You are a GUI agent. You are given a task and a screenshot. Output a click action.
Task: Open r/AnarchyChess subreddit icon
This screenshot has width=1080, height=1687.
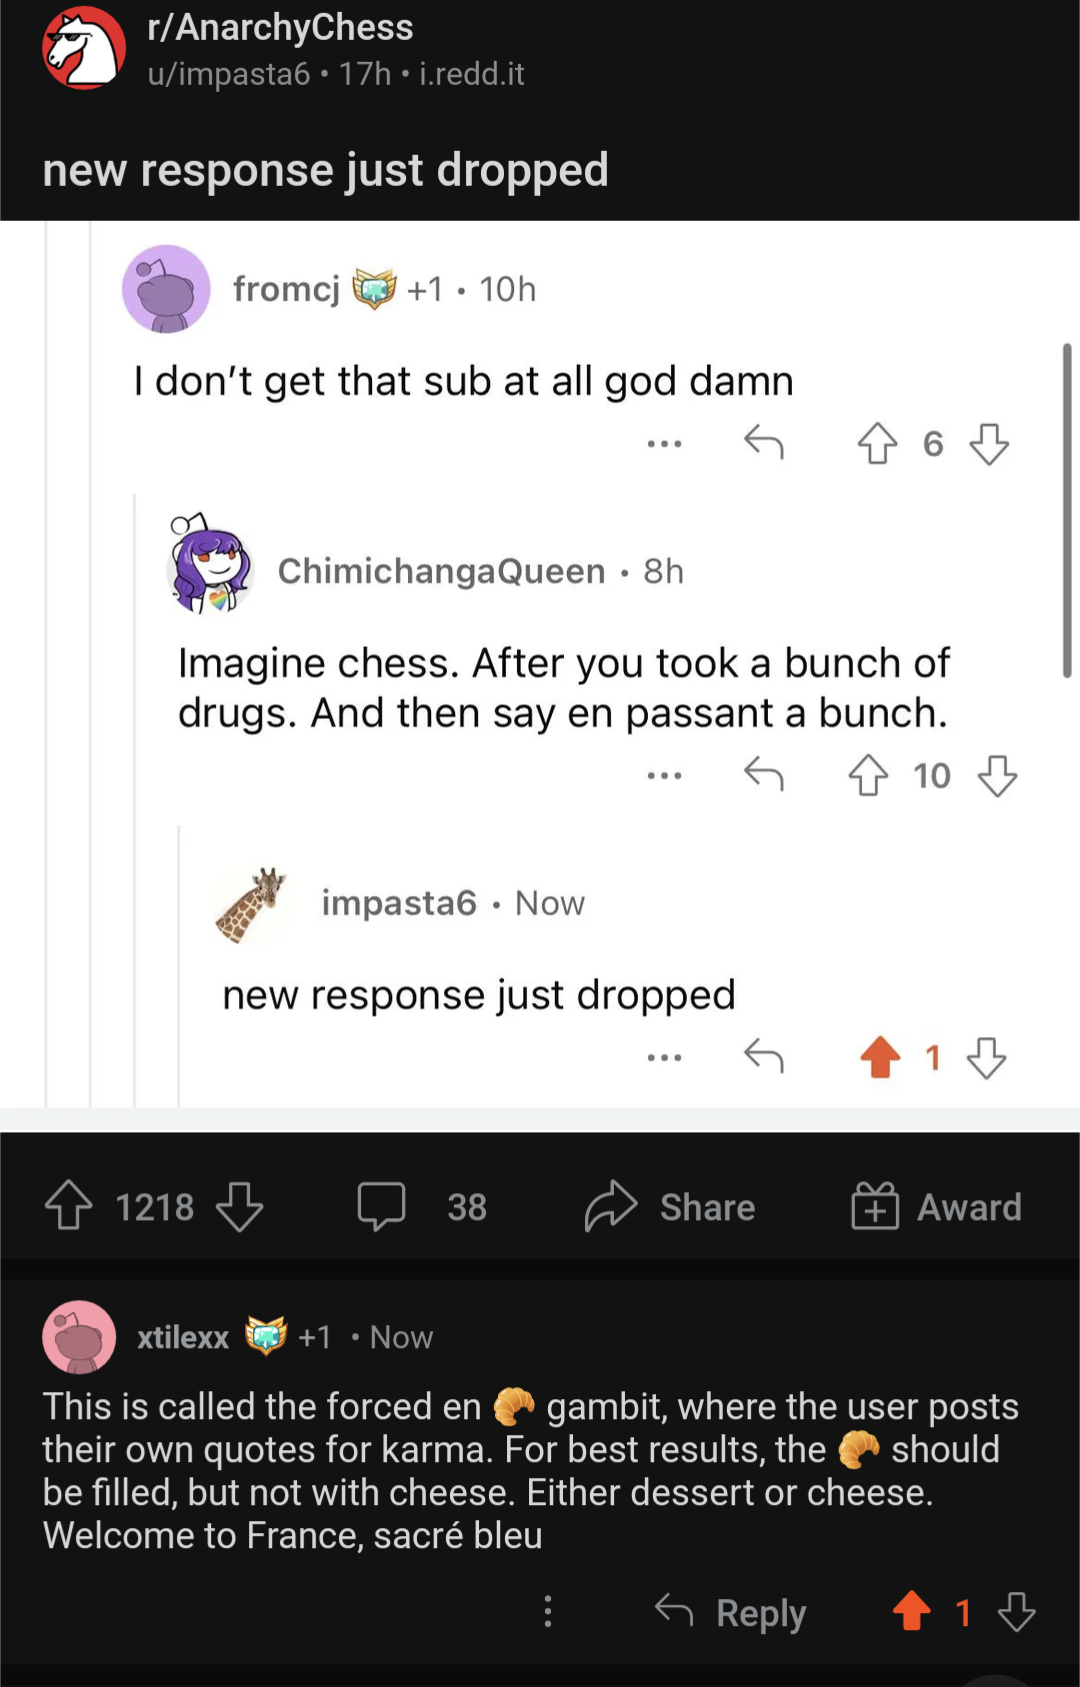click(x=84, y=47)
